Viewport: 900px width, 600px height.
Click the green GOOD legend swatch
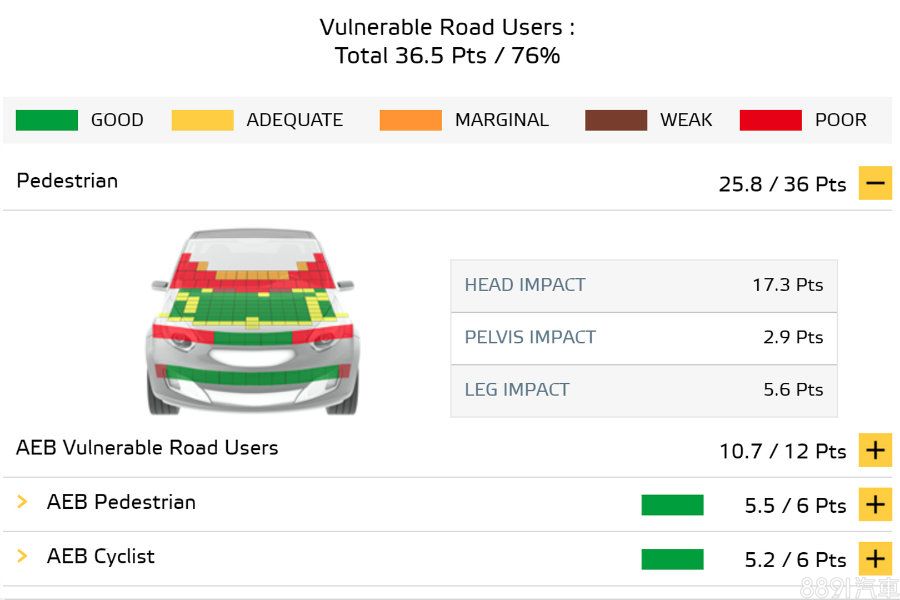click(47, 120)
